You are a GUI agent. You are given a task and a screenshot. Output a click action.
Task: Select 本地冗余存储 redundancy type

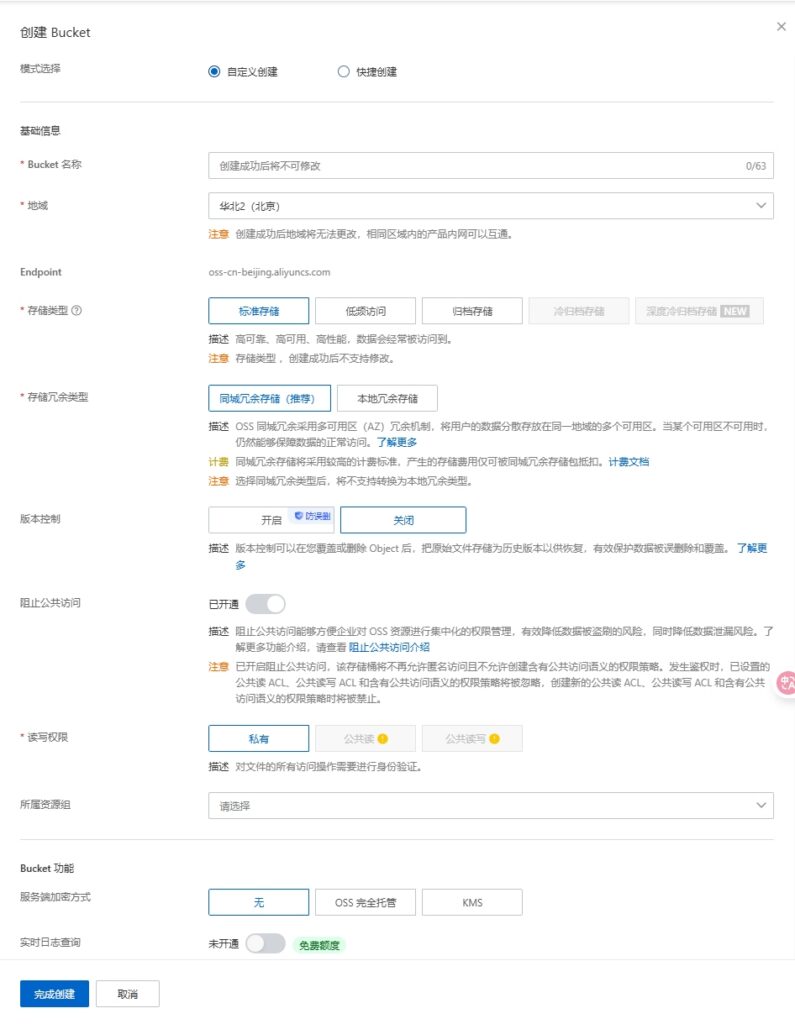(x=387, y=398)
